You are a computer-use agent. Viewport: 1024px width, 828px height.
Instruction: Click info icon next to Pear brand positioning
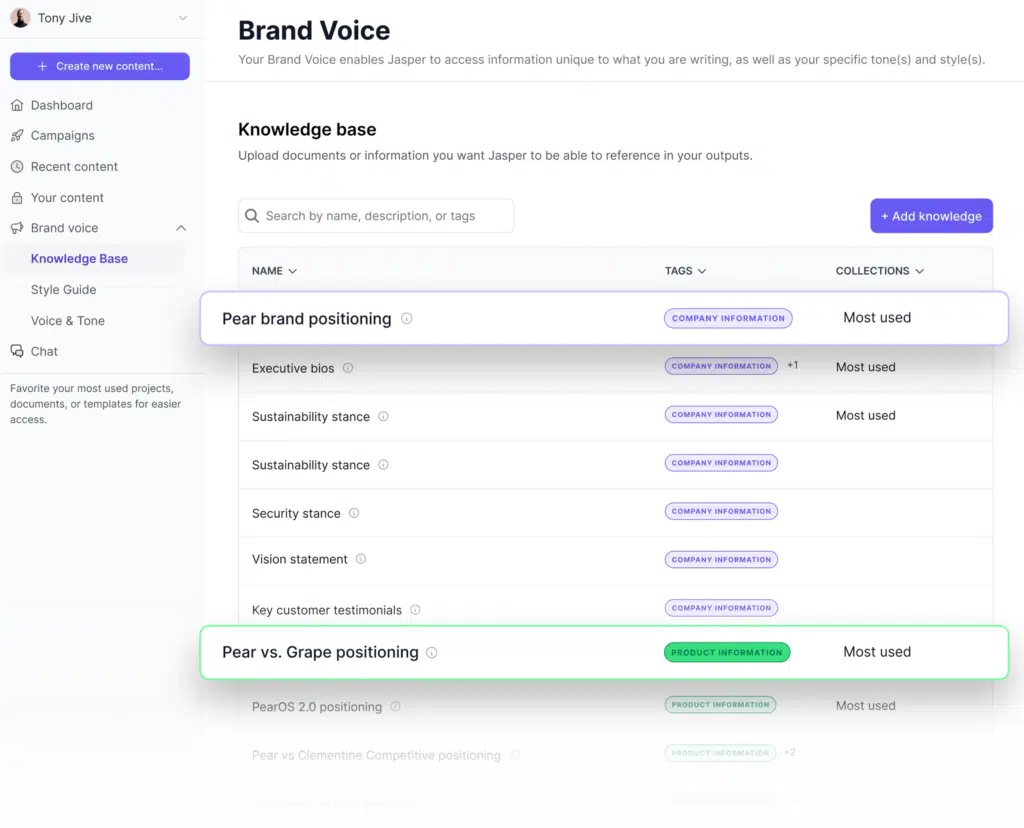pyautogui.click(x=407, y=319)
